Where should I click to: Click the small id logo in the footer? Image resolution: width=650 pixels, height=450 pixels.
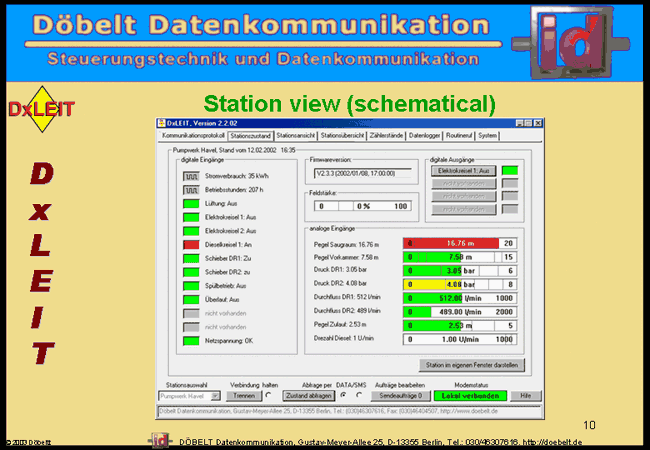point(159,441)
